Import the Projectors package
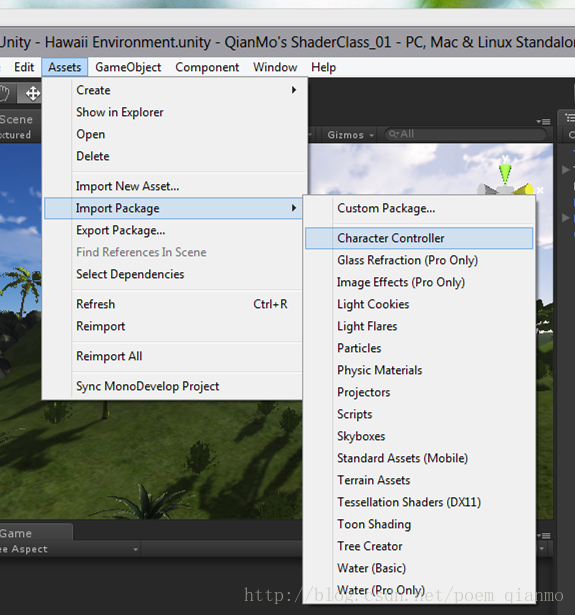 point(419,392)
